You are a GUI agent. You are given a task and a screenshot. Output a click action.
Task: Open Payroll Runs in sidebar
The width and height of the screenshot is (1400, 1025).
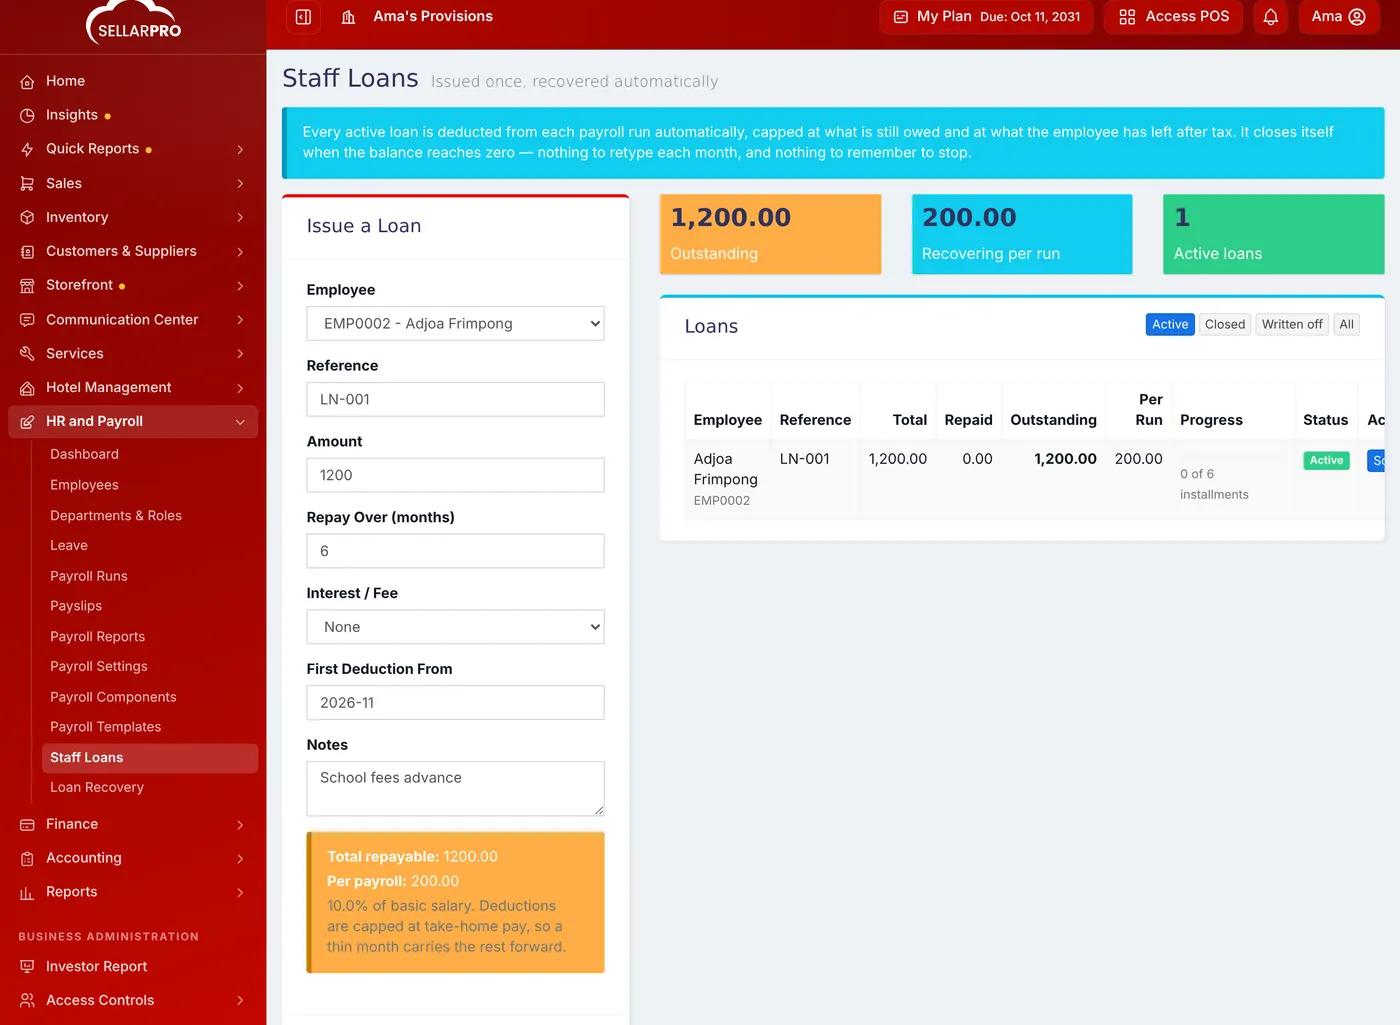pos(89,577)
